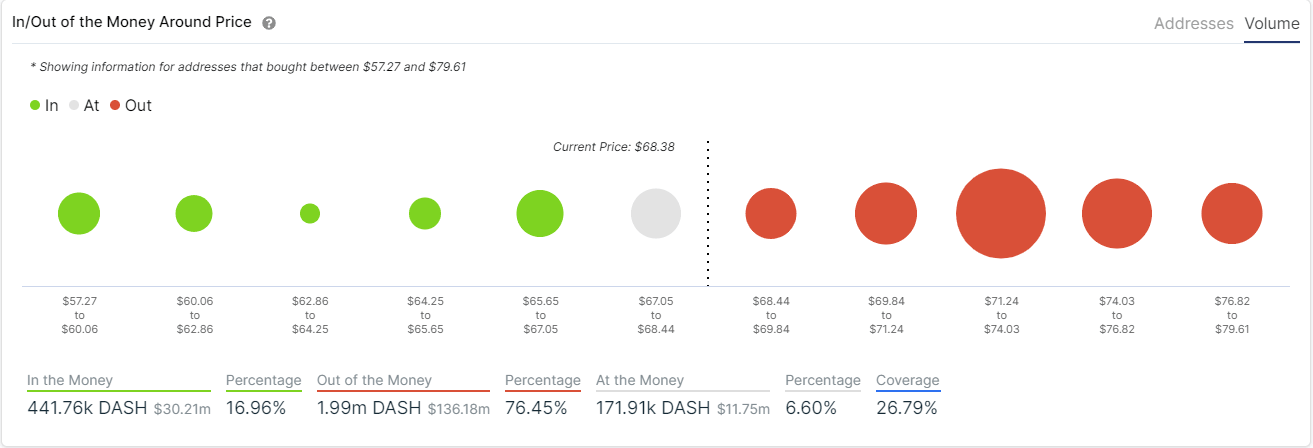Click the red bubble for $76.82 to $79.61

click(x=1232, y=213)
